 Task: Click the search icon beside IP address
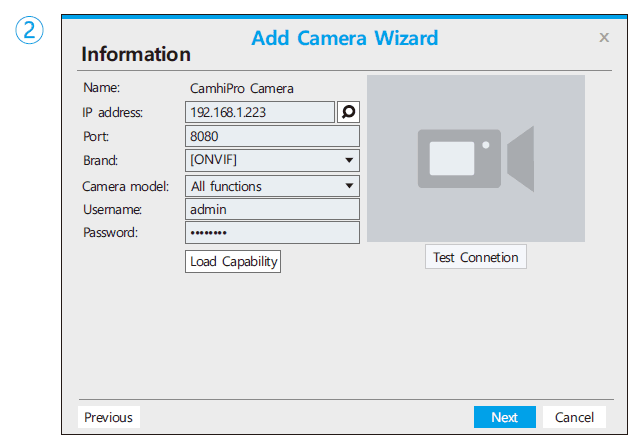coord(348,112)
